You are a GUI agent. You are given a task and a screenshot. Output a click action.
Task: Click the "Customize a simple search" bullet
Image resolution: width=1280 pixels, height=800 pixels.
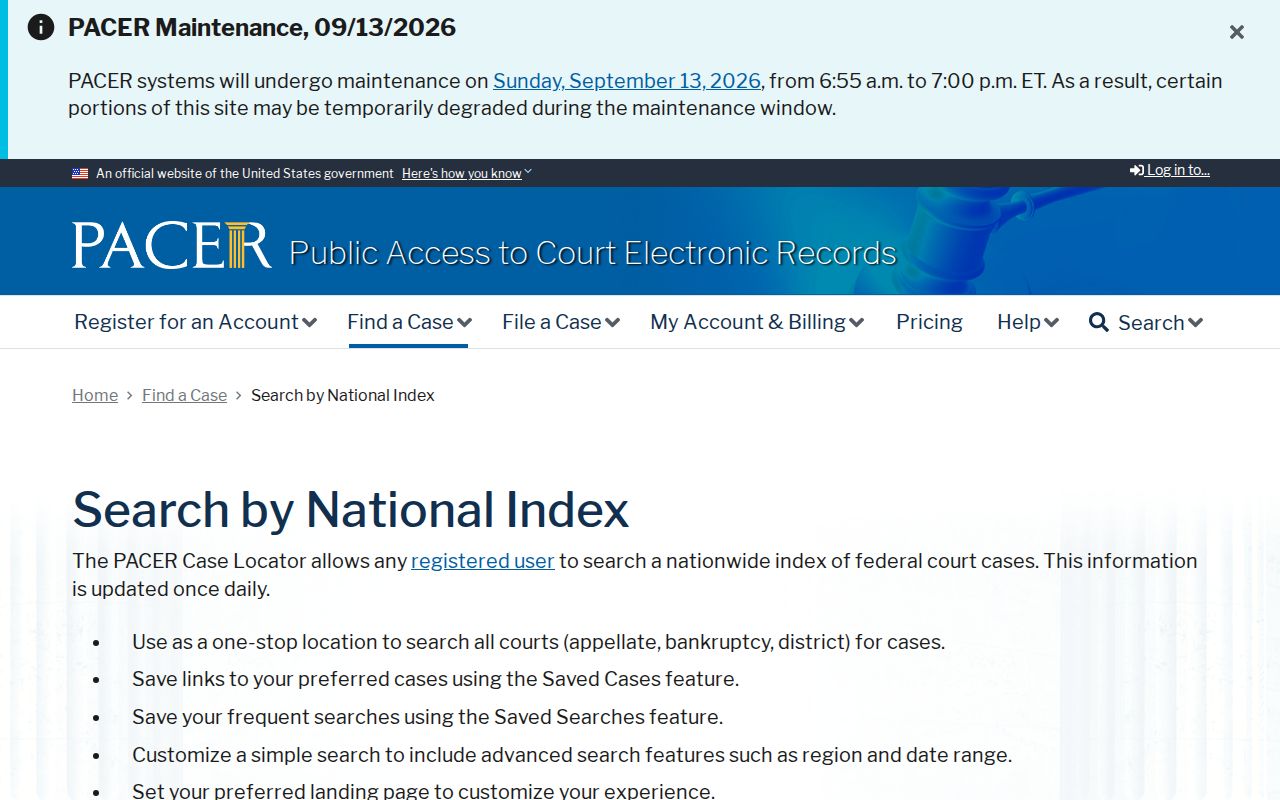tap(572, 755)
